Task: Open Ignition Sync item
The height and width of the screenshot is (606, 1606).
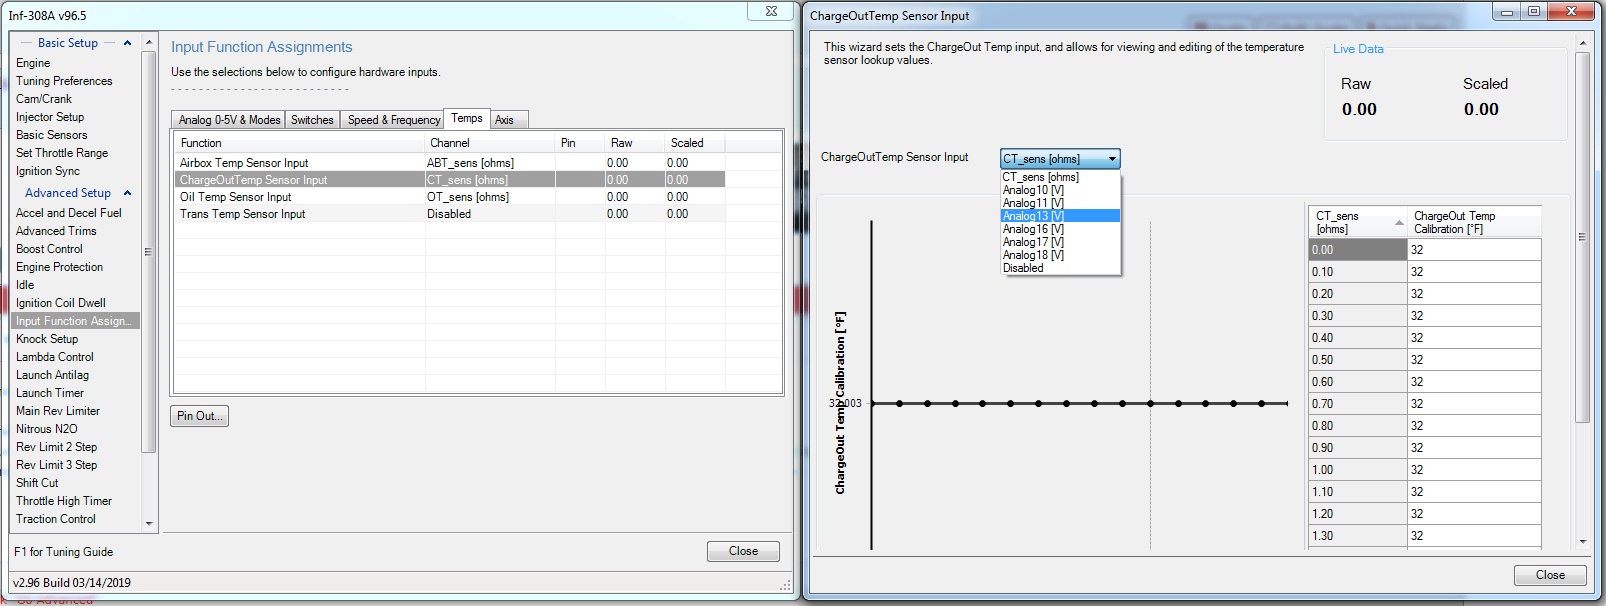Action: 48,171
